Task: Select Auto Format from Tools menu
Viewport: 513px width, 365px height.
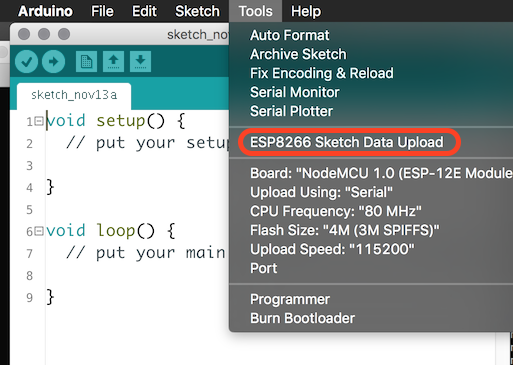Action: click(x=290, y=35)
